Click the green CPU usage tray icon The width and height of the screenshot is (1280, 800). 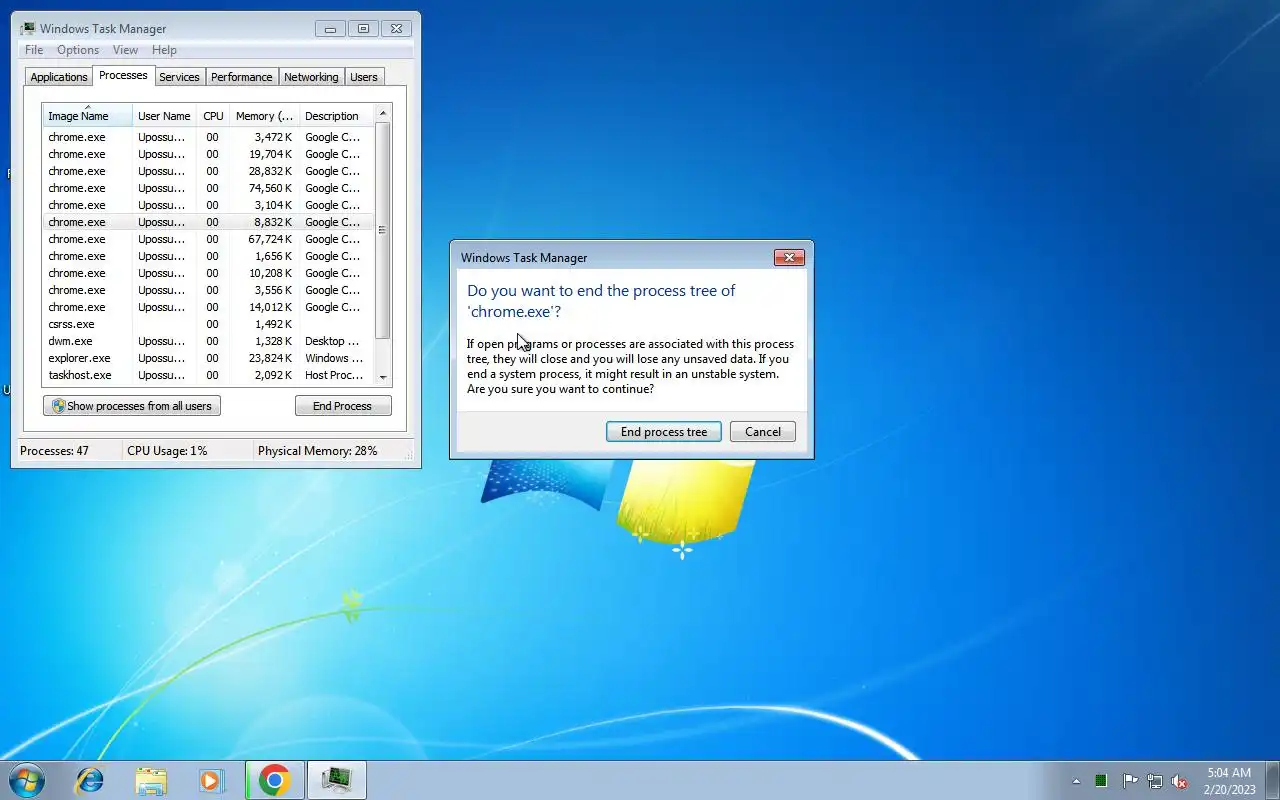pyautogui.click(x=1101, y=781)
